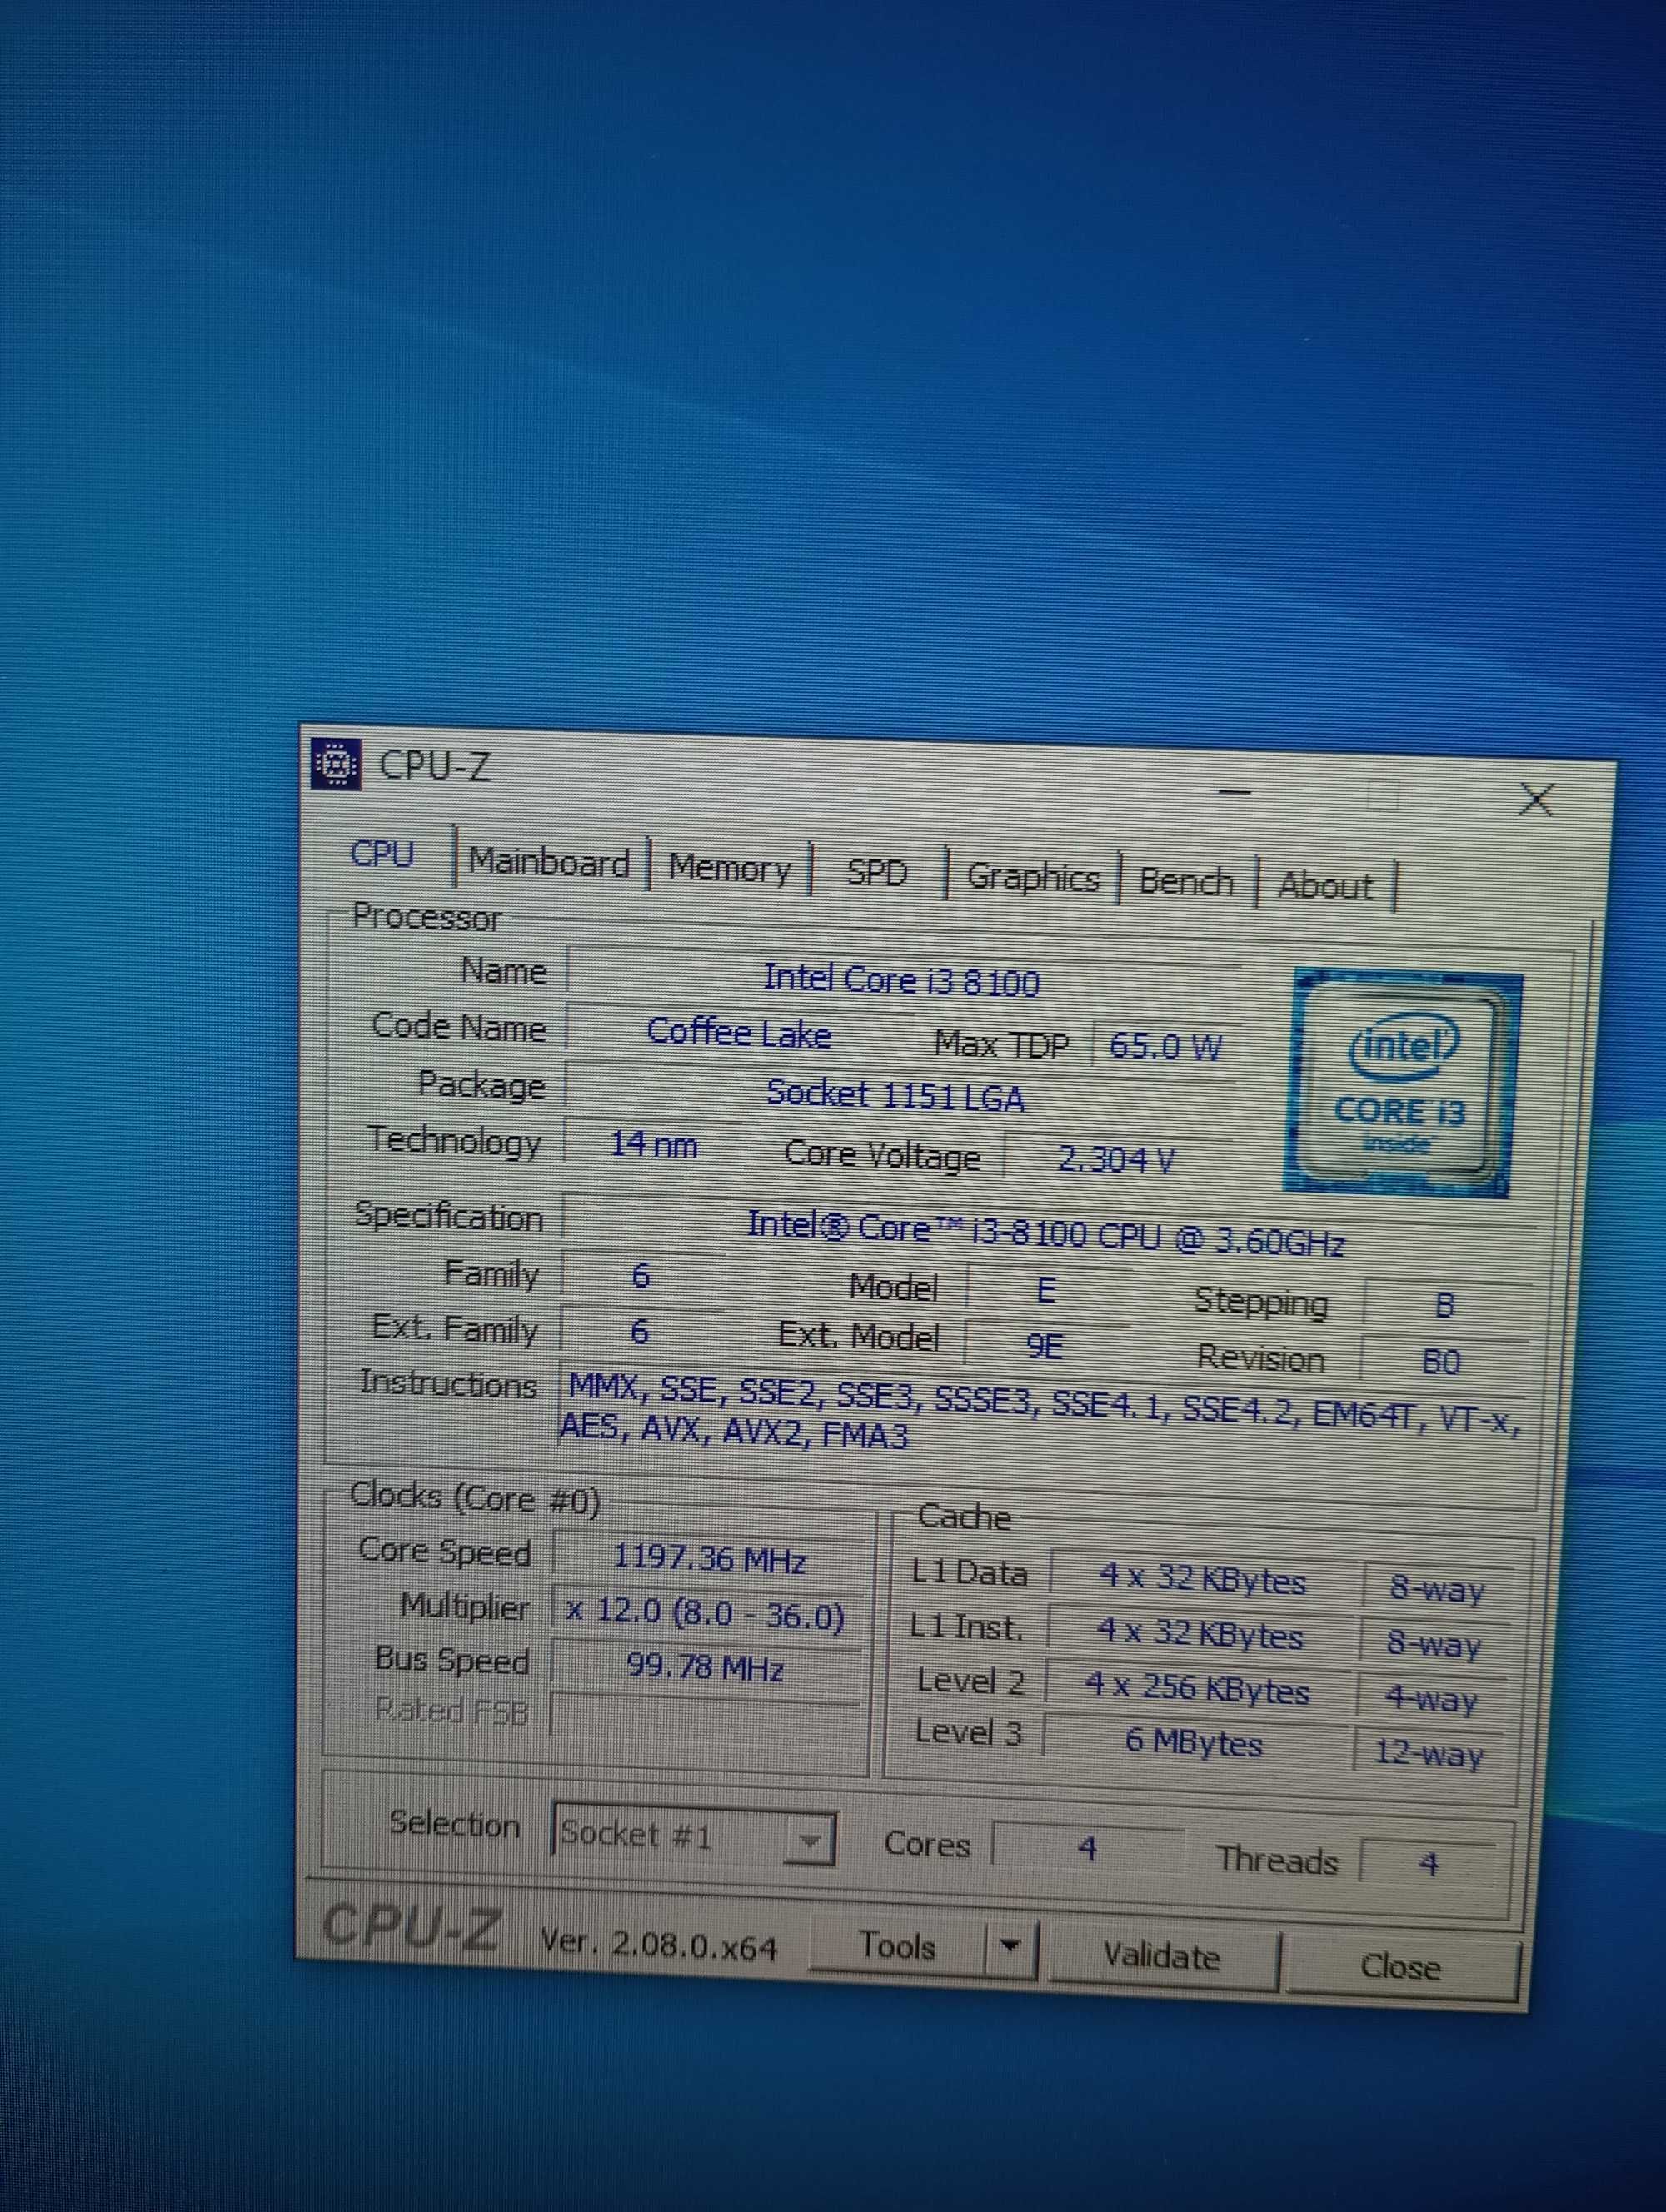
Task: Switch to the Bench tab
Action: (1186, 882)
